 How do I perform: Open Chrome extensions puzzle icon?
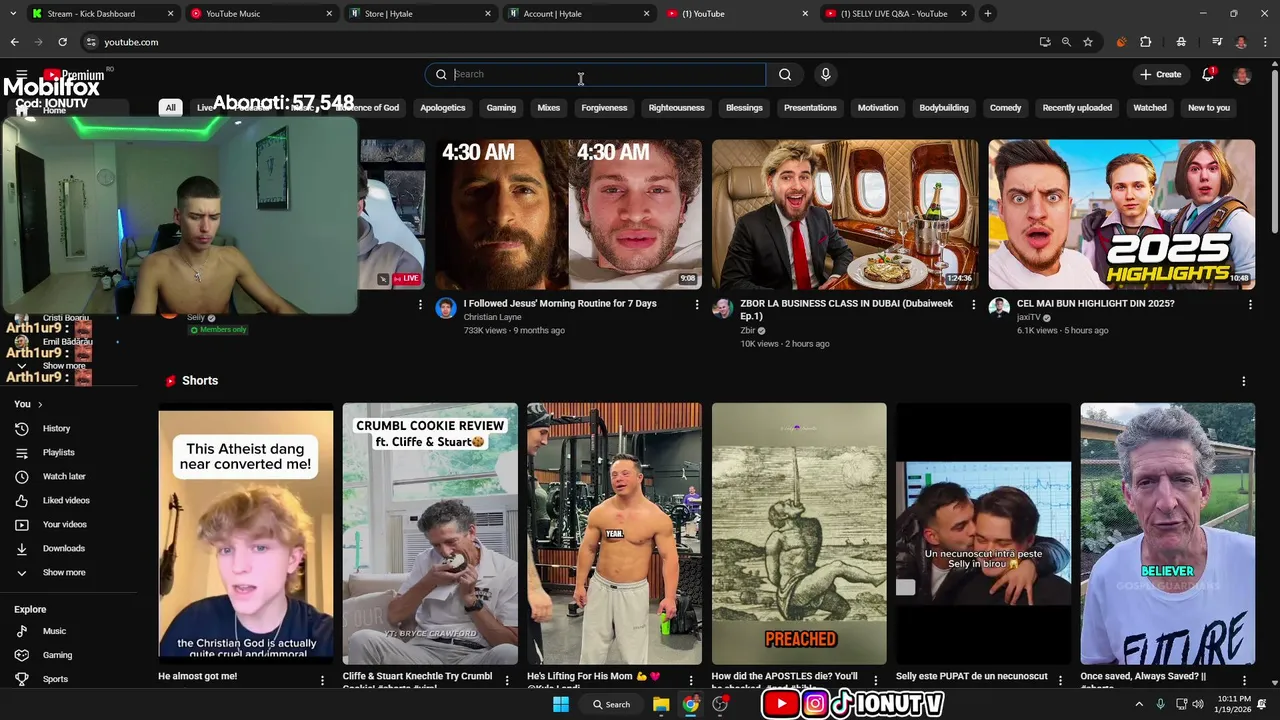[1146, 42]
